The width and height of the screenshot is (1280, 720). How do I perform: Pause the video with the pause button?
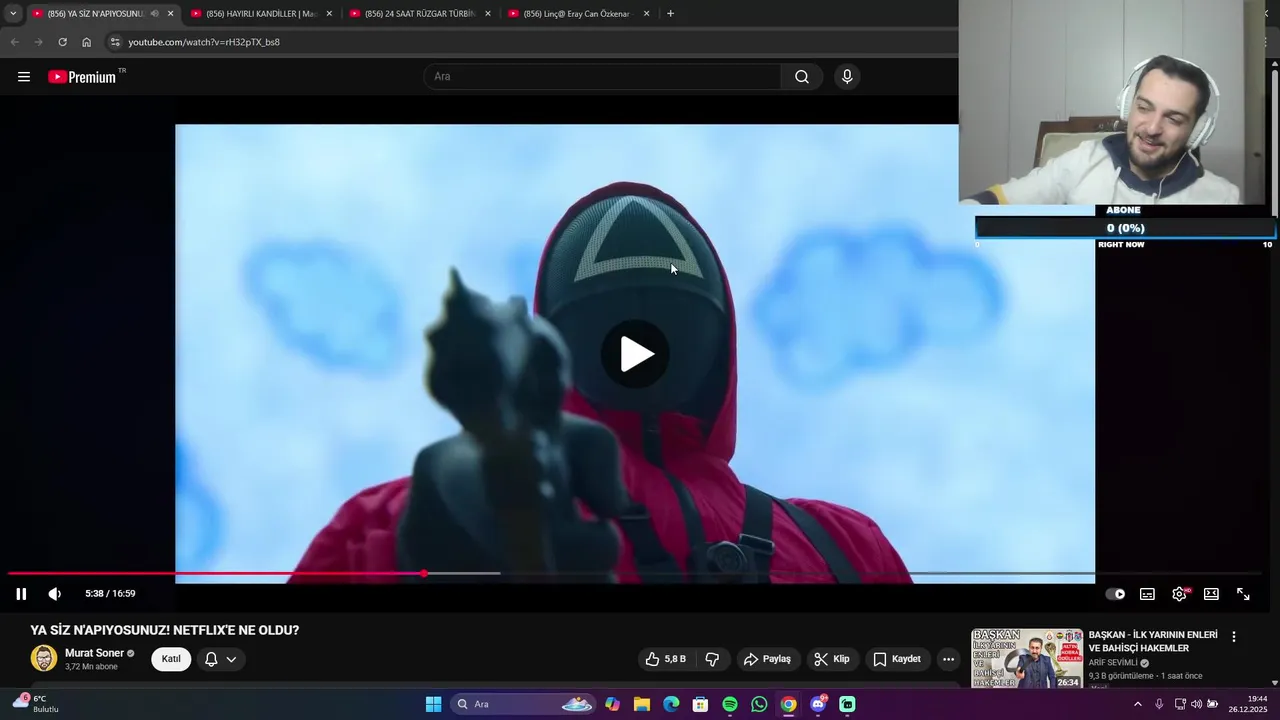[21, 594]
